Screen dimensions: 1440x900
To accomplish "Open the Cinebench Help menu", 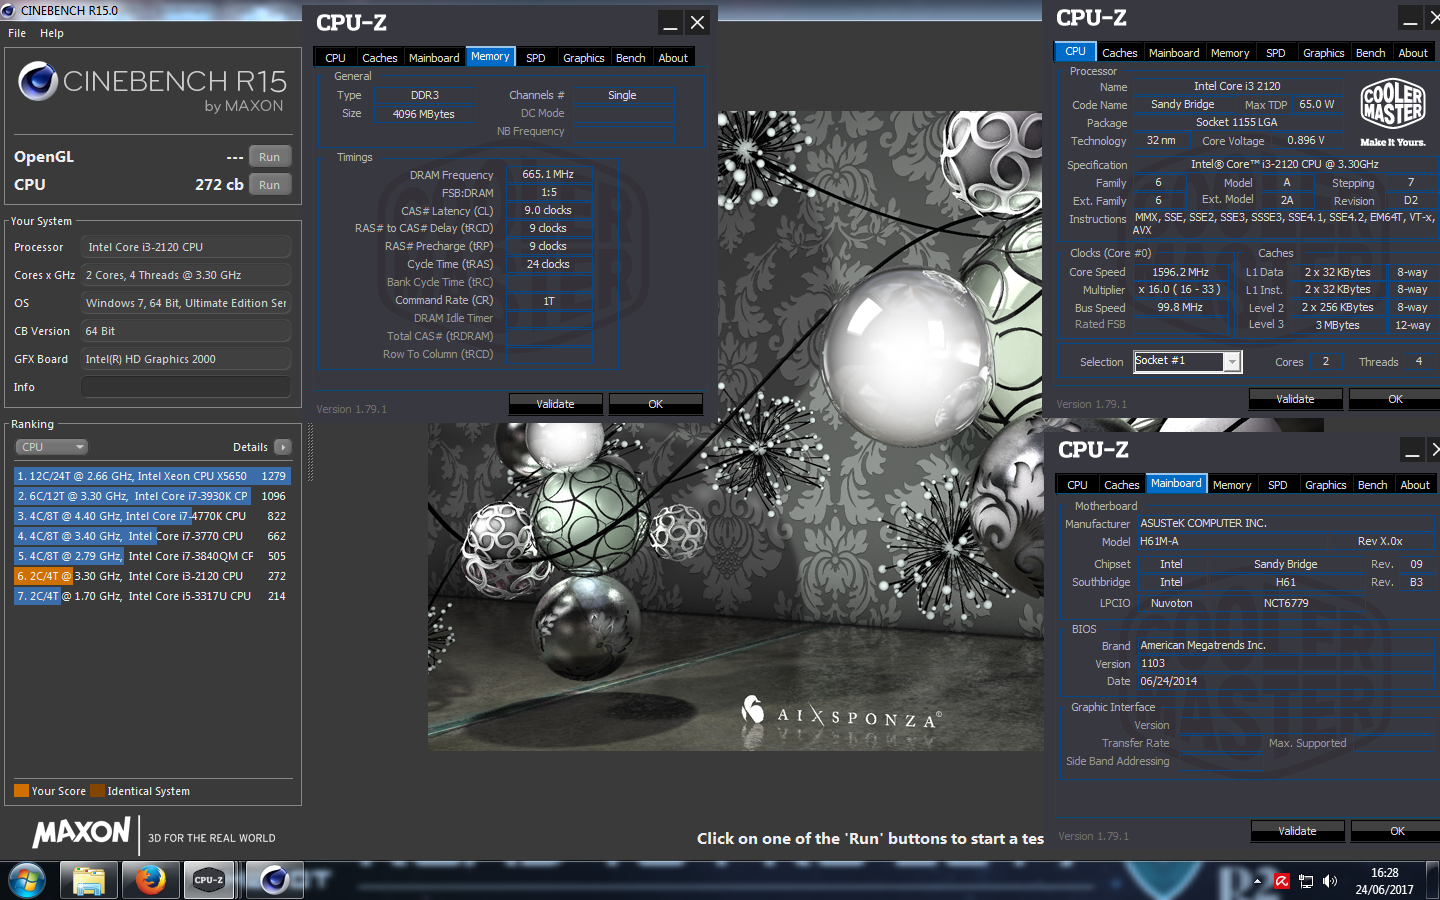I will coord(52,33).
